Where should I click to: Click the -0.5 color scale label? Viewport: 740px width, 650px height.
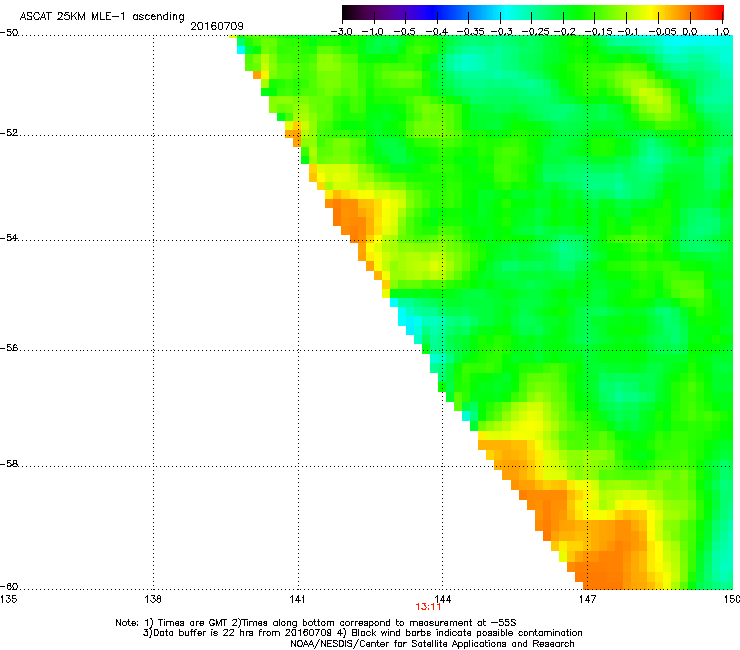click(x=404, y=32)
